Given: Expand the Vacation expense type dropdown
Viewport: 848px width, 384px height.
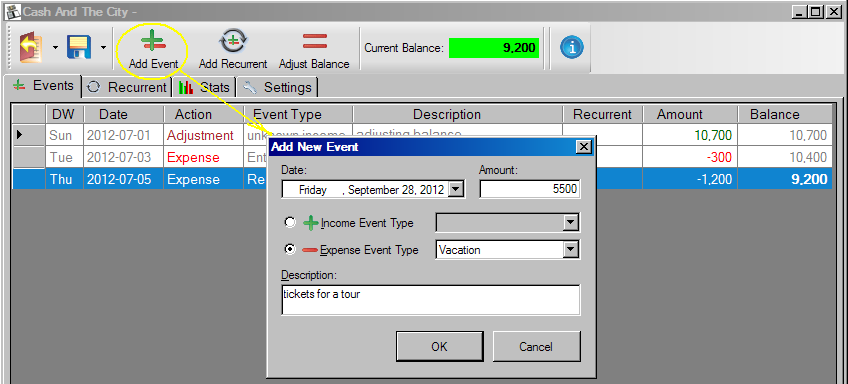Looking at the screenshot, I should [570, 249].
